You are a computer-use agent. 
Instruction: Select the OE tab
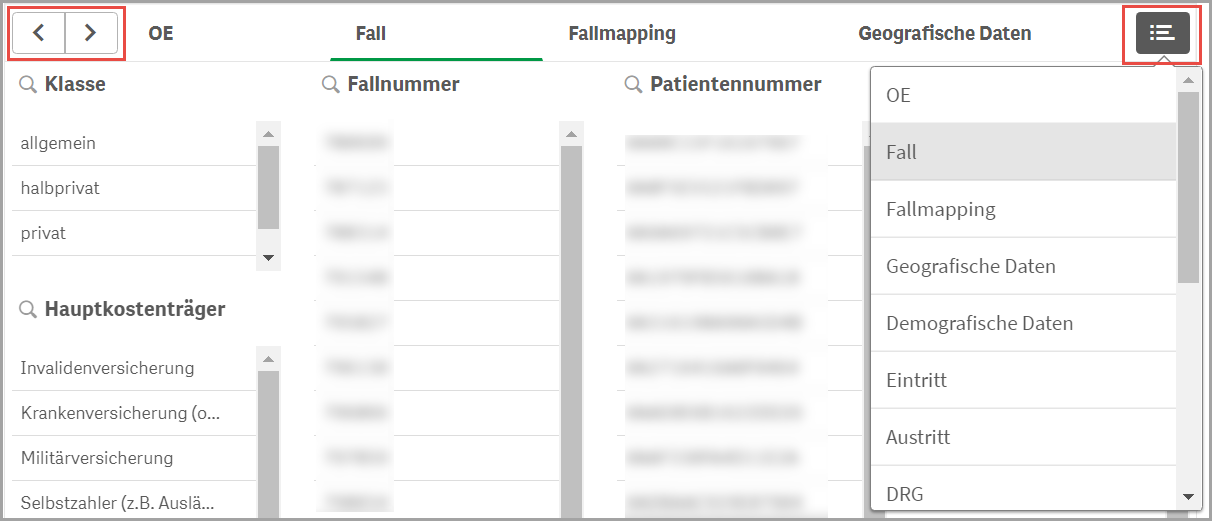click(161, 33)
